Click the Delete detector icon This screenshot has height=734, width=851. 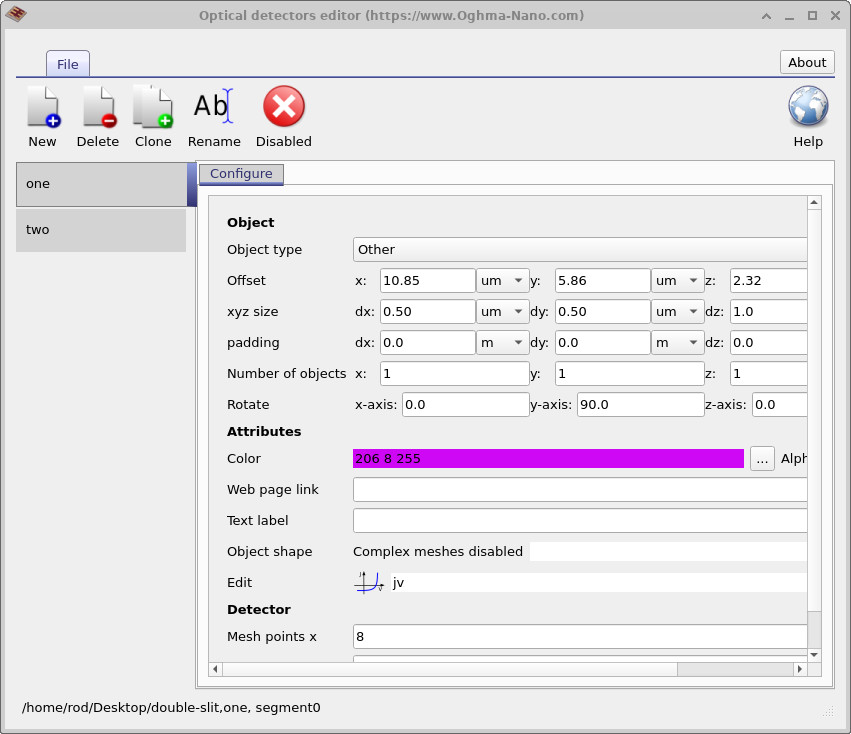(x=98, y=107)
